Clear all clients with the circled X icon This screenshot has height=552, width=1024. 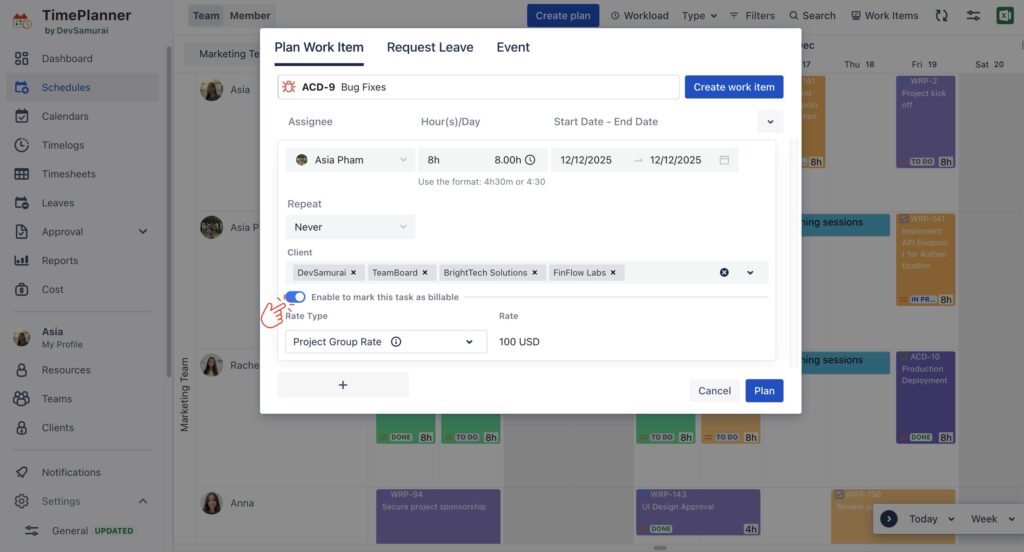click(x=724, y=272)
